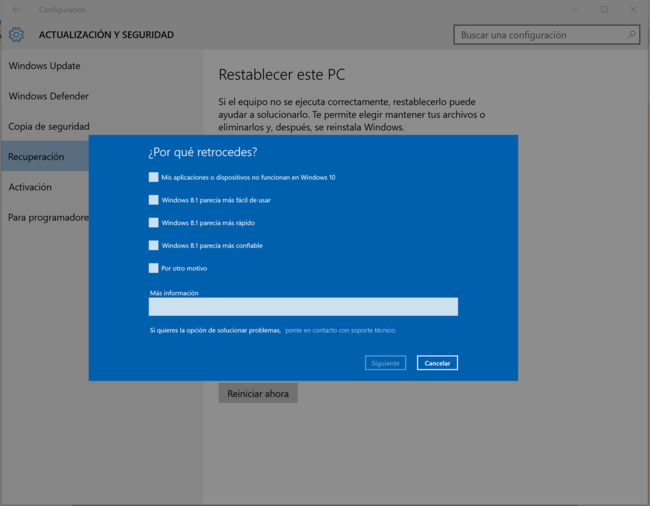Maximize the Configuración window
The width and height of the screenshot is (650, 506).
[x=604, y=10]
